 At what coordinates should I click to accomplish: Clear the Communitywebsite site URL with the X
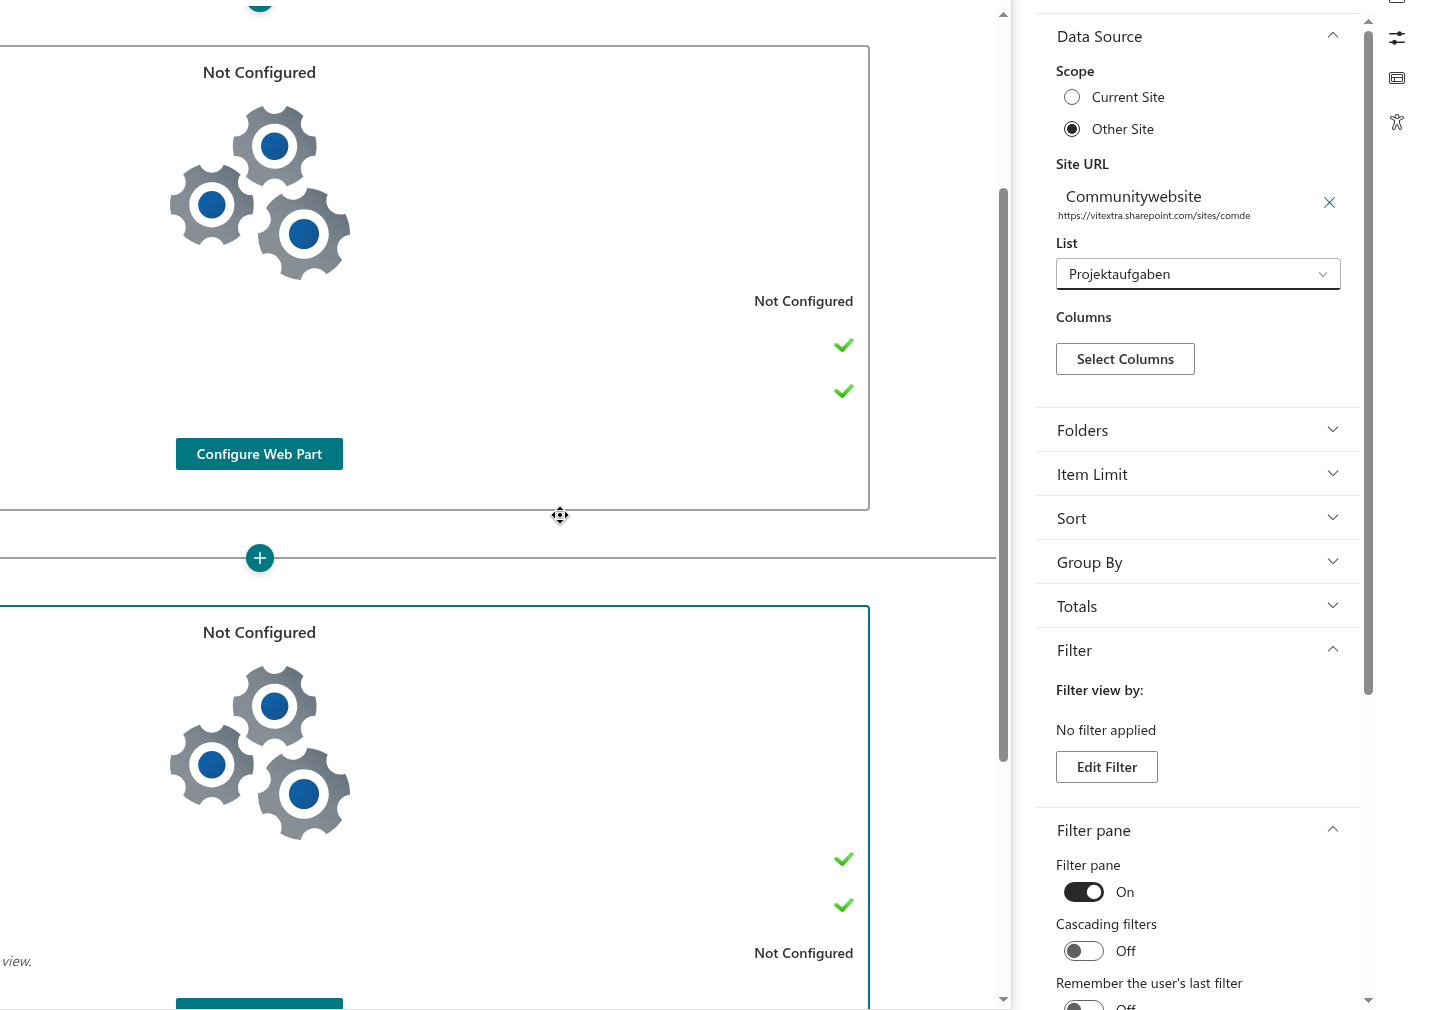coord(1329,203)
